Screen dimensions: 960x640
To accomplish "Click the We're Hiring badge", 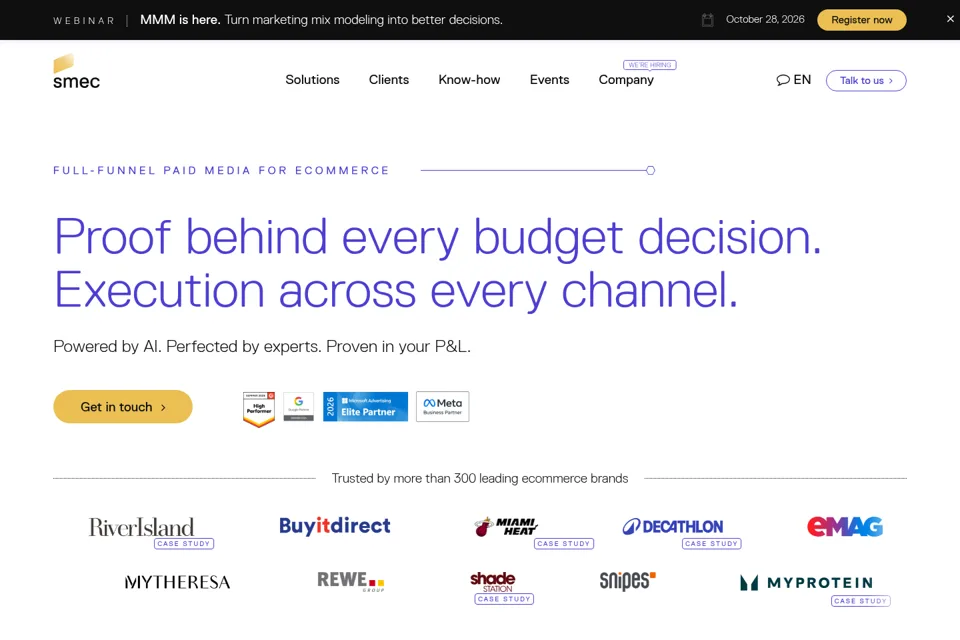I will coord(650,65).
